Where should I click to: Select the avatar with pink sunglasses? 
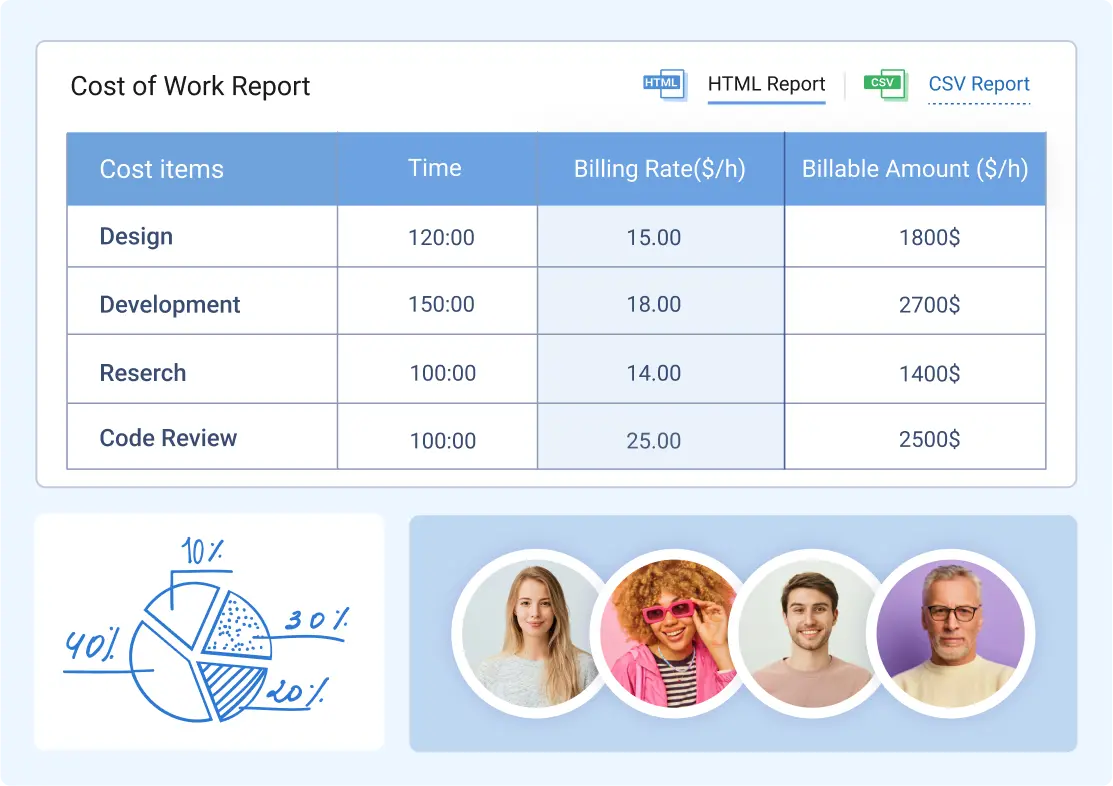pyautogui.click(x=671, y=634)
